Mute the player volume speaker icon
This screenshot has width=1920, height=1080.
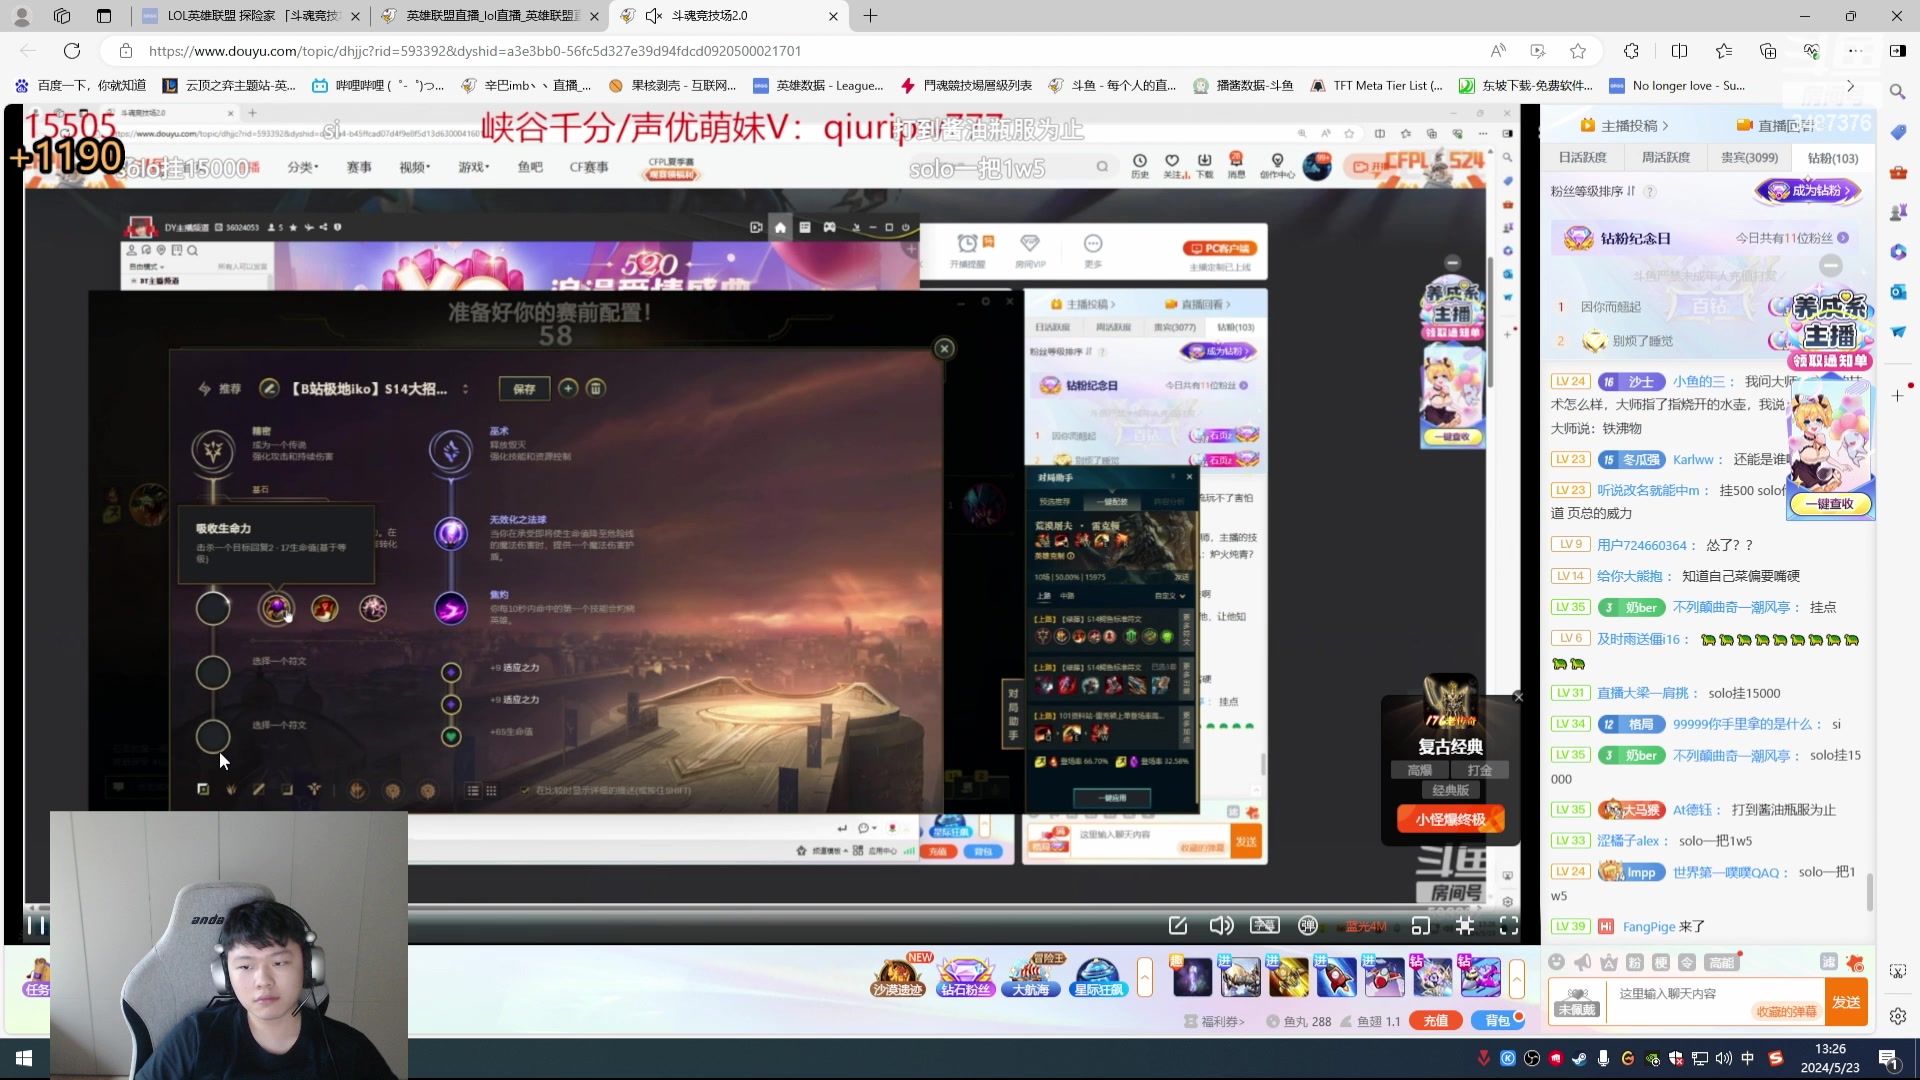click(x=1221, y=925)
